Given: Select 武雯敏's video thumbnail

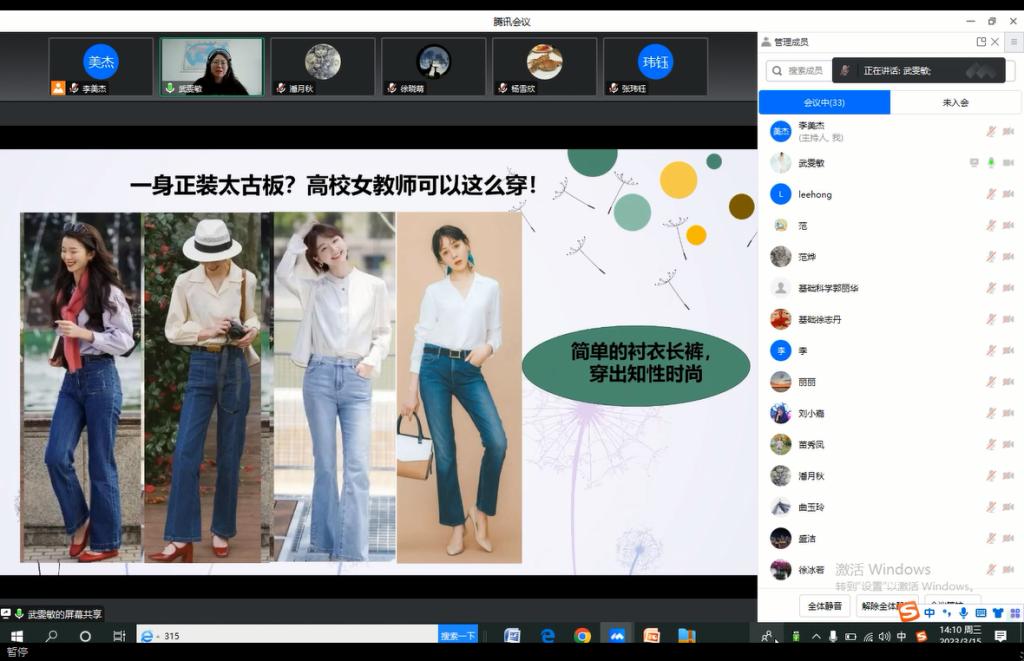Looking at the screenshot, I should (x=212, y=67).
